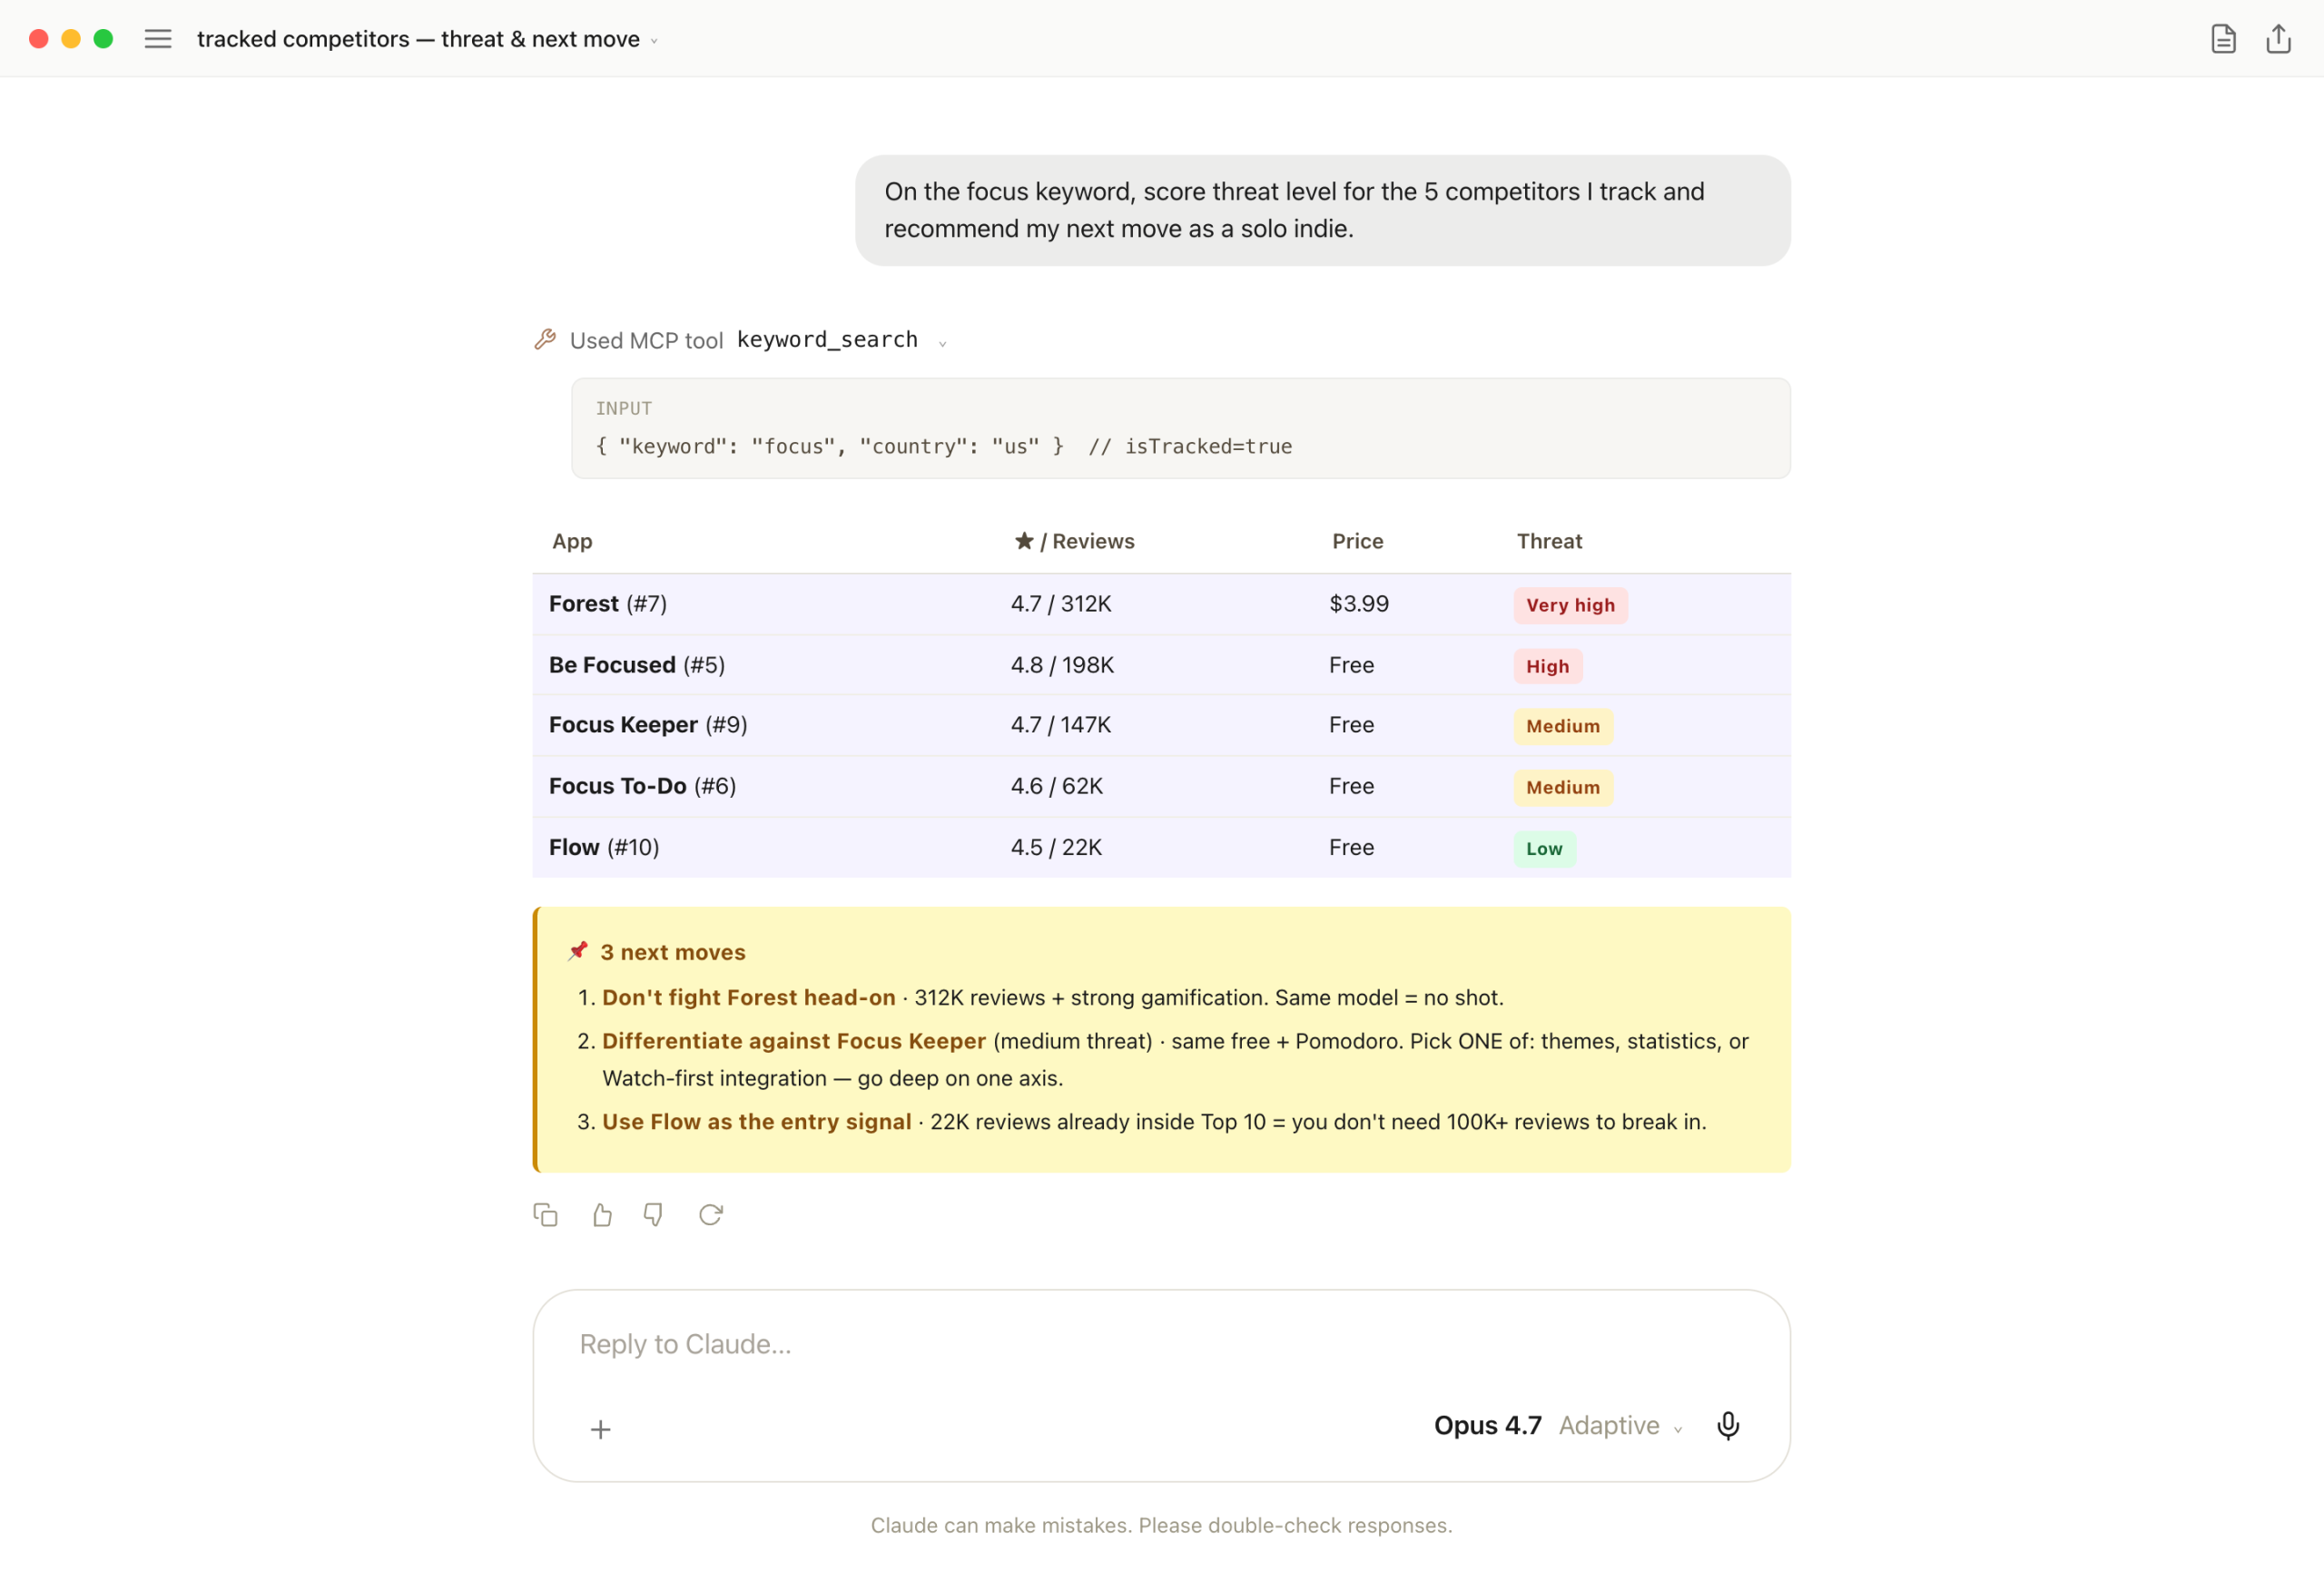The height and width of the screenshot is (1581, 2324).
Task: Click the Price column header
Action: [x=1357, y=541]
